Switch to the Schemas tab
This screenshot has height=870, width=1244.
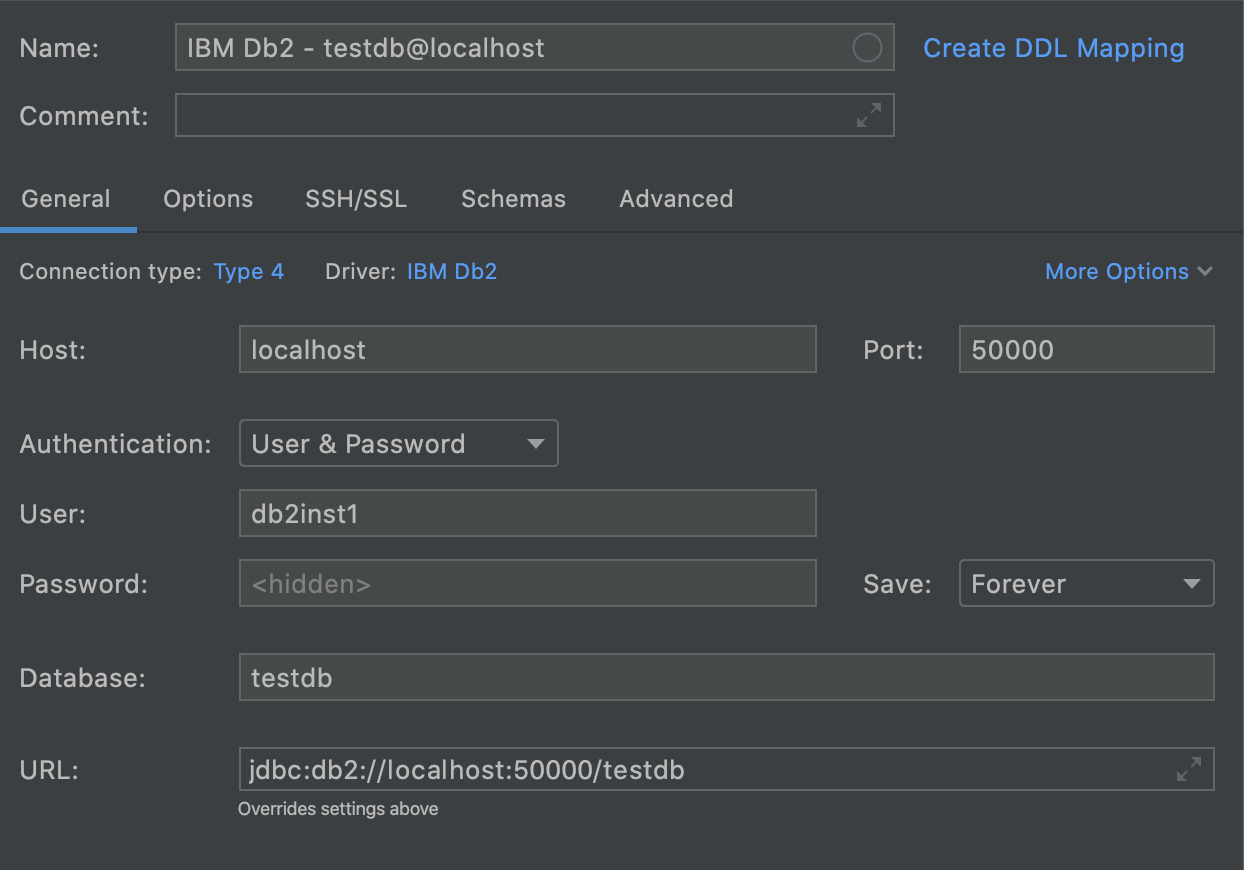pos(513,199)
